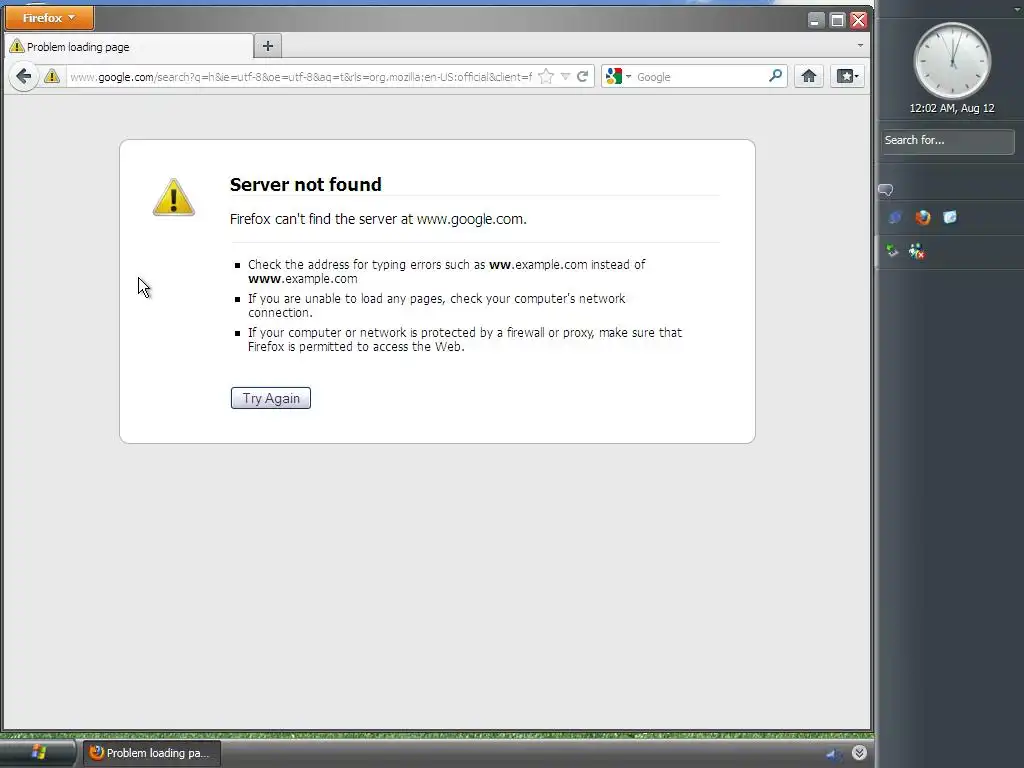1024x768 pixels.
Task: Click the Server not found heading
Action: pos(306,184)
